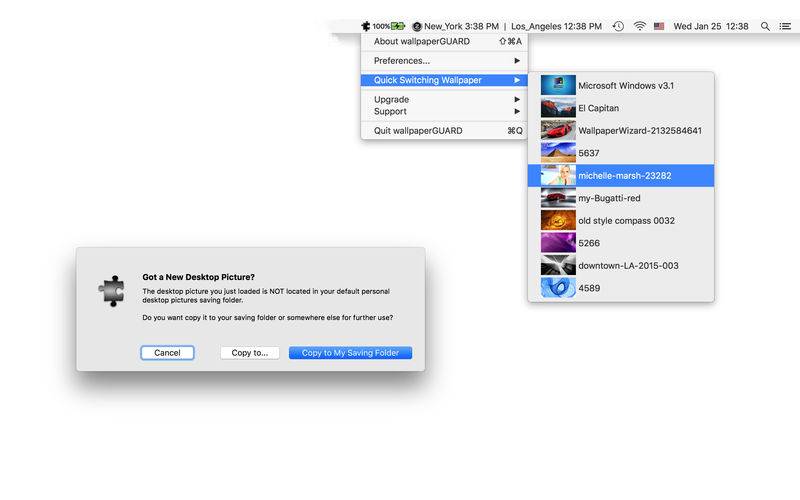The height and width of the screenshot is (500, 800).
Task: Expand the Upgrade submenu arrow
Action: coord(517,99)
